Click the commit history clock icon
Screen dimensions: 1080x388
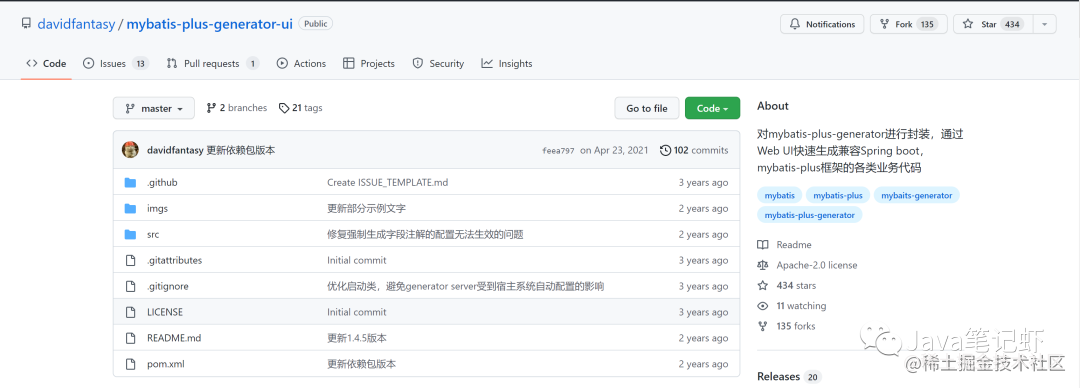pos(665,150)
